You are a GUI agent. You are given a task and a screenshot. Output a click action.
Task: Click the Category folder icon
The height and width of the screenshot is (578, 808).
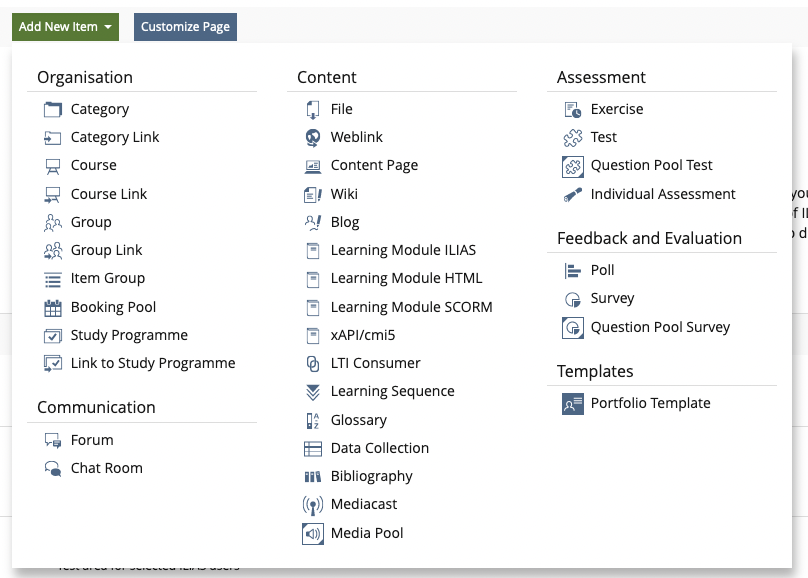53,109
